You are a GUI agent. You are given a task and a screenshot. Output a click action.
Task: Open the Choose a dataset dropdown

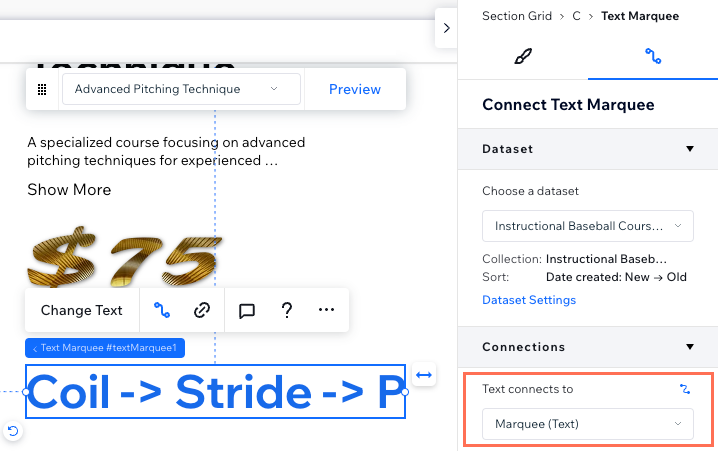tap(587, 226)
